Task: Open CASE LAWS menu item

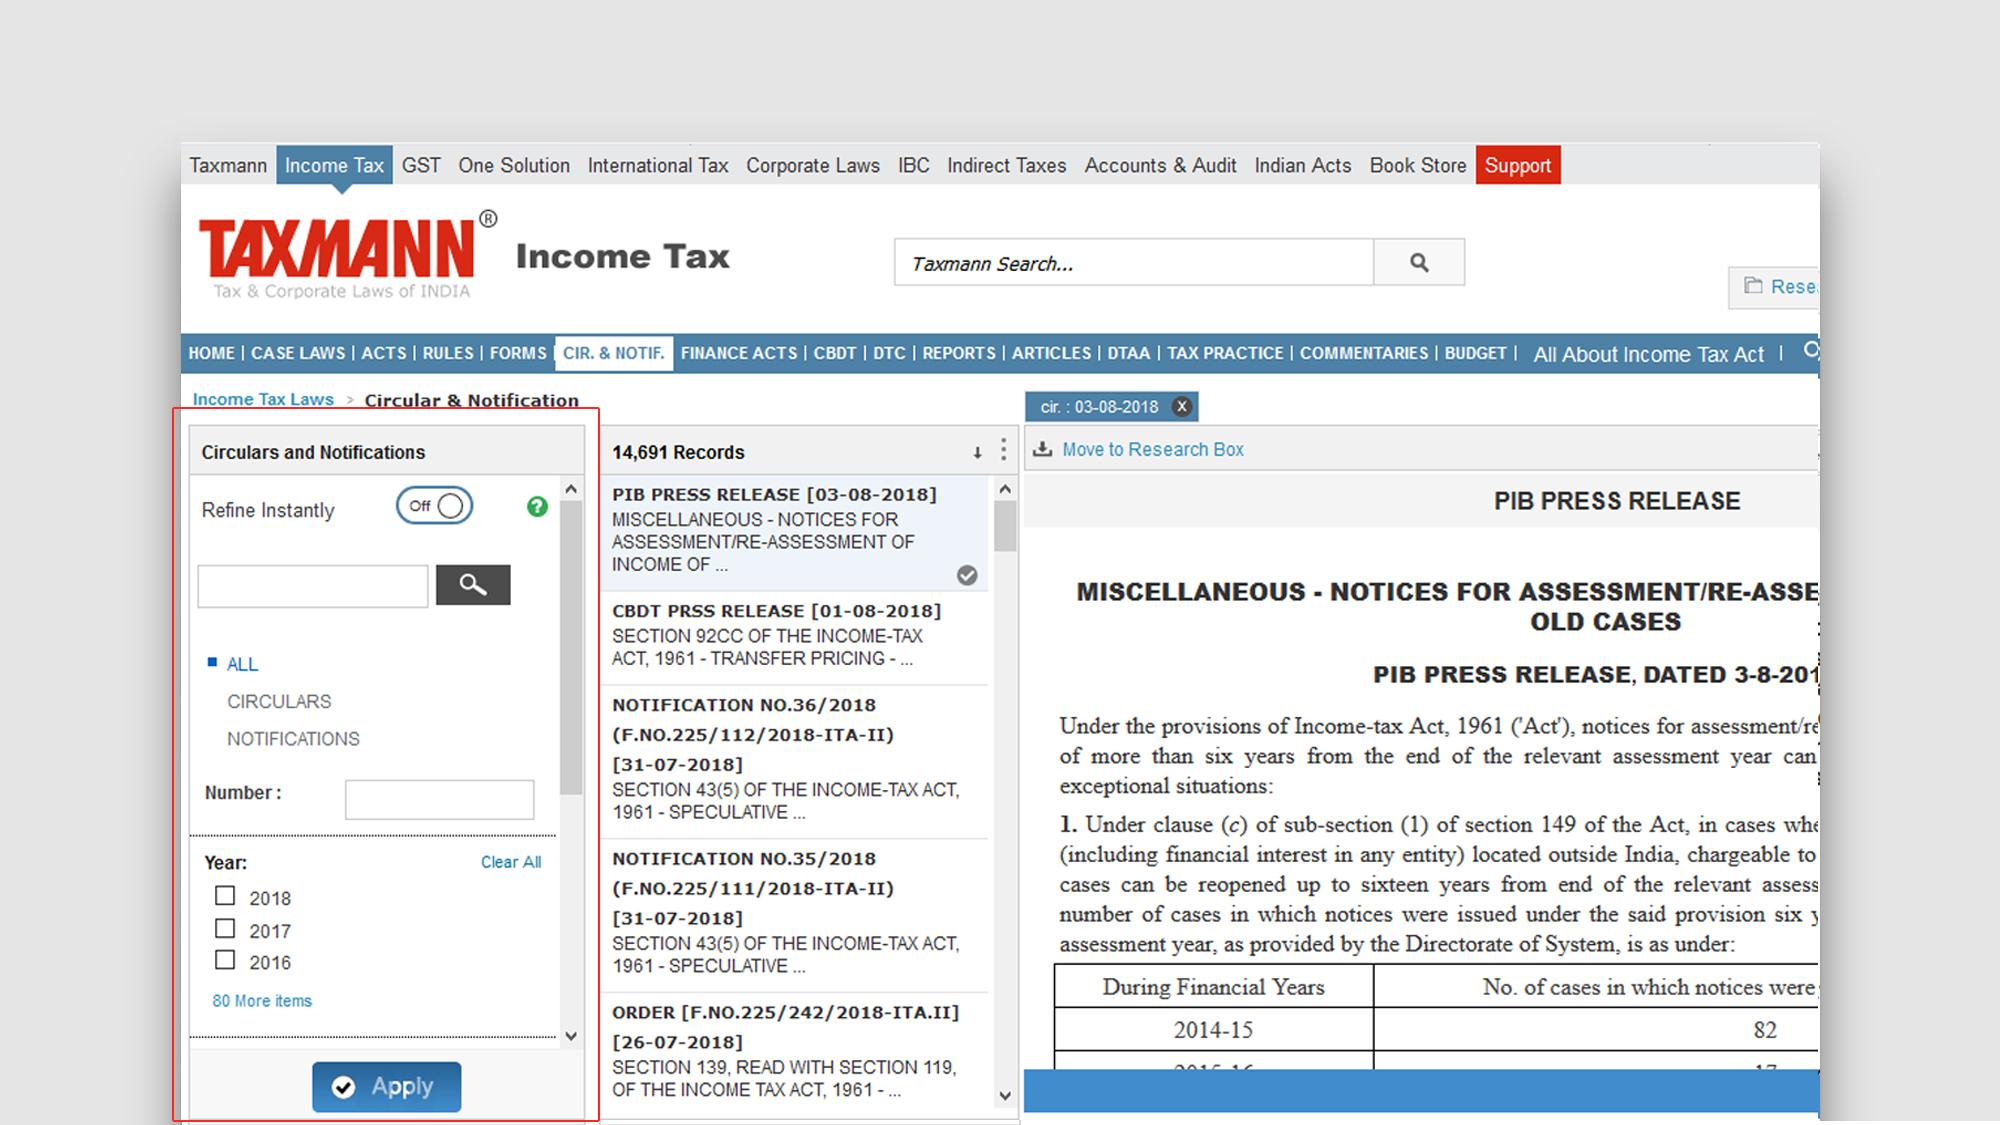Action: [297, 353]
